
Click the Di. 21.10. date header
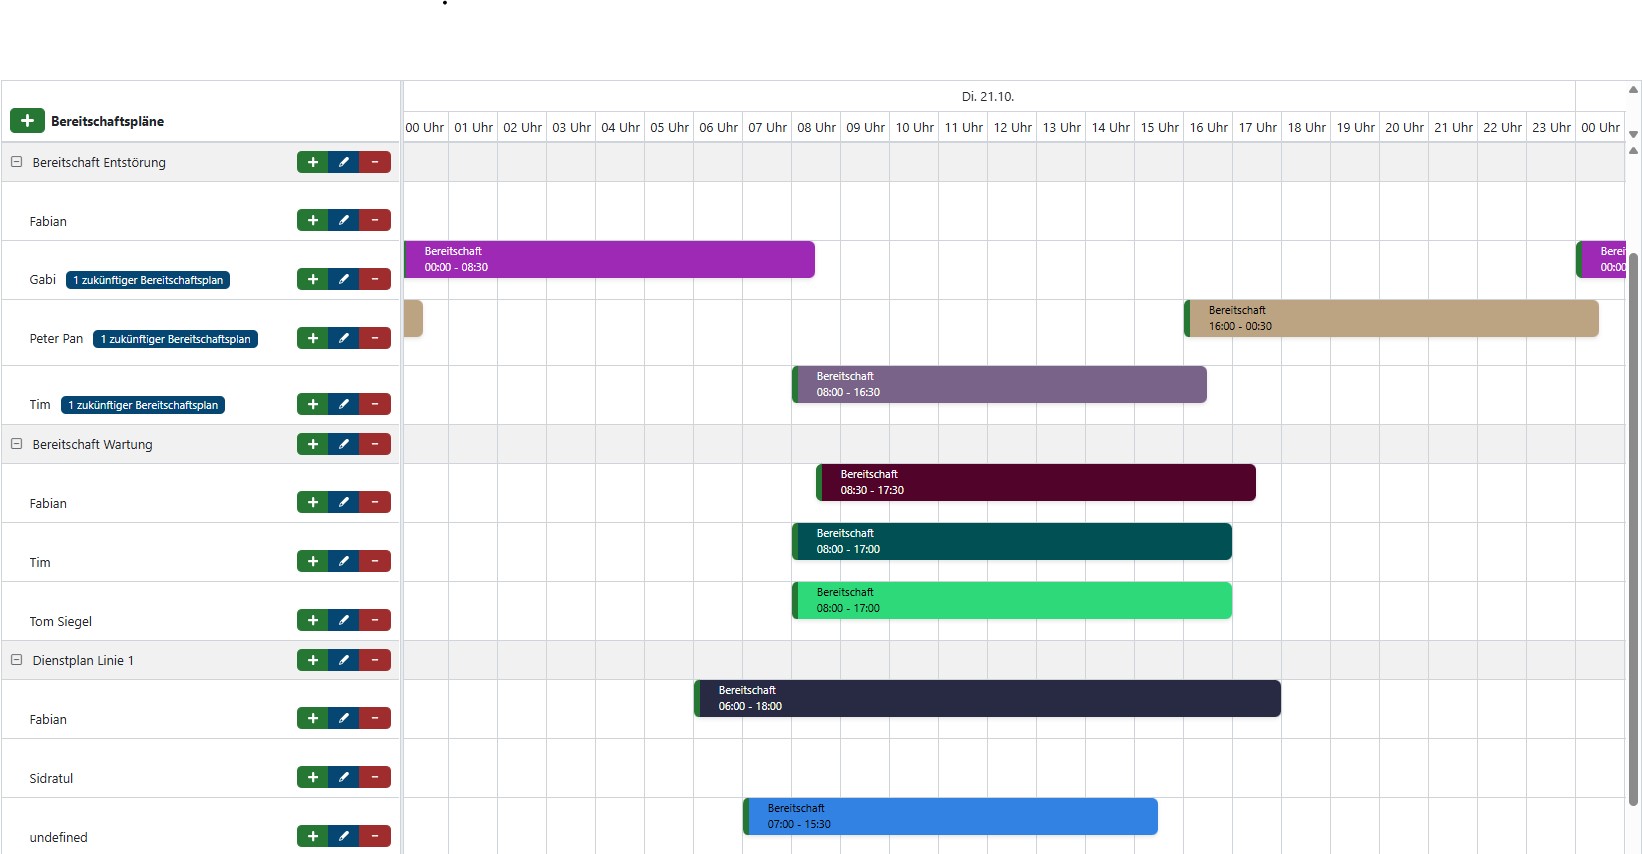pyautogui.click(x=988, y=97)
